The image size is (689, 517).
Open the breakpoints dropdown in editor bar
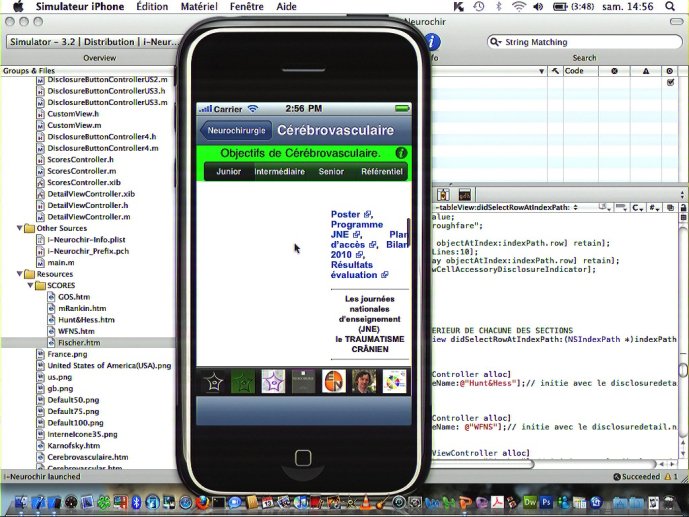[x=621, y=207]
